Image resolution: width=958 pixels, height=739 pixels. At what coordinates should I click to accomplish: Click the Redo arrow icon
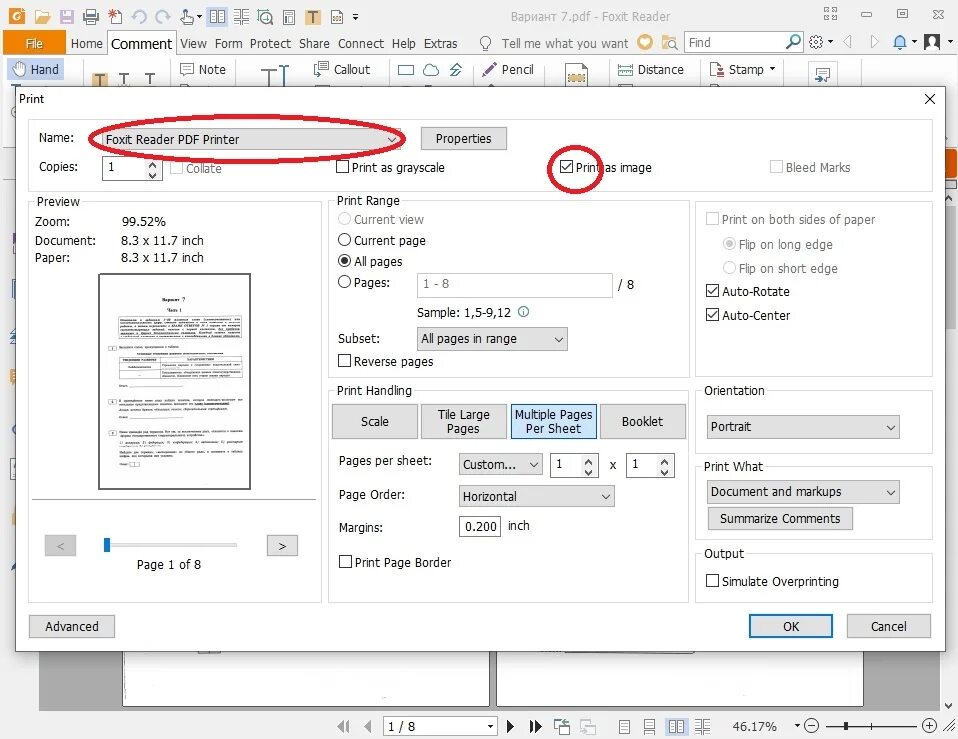point(163,16)
